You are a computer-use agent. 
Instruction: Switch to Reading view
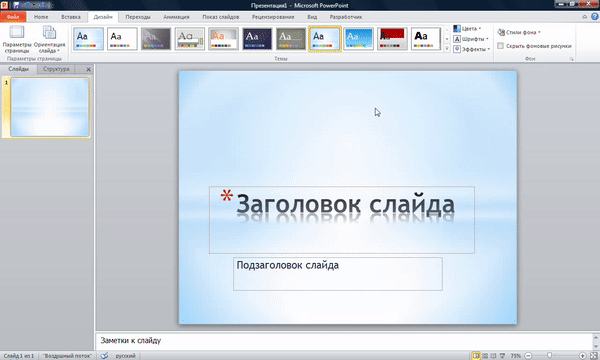click(494, 356)
